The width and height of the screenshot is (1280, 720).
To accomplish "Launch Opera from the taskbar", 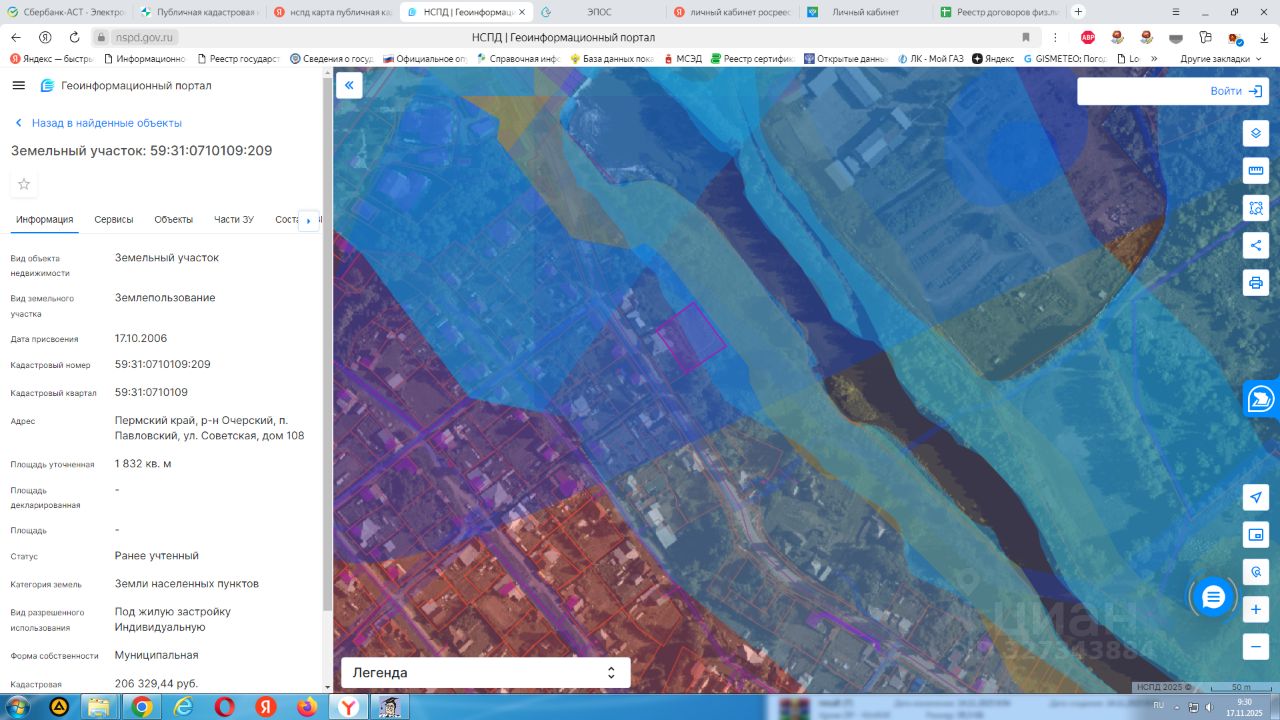I will click(224, 707).
